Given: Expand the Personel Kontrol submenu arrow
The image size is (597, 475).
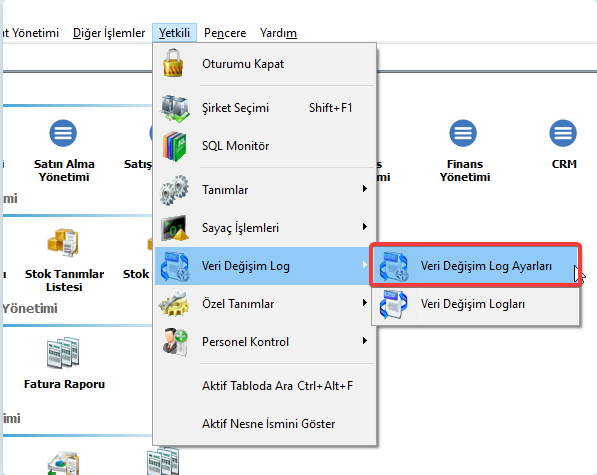Looking at the screenshot, I should tap(364, 341).
